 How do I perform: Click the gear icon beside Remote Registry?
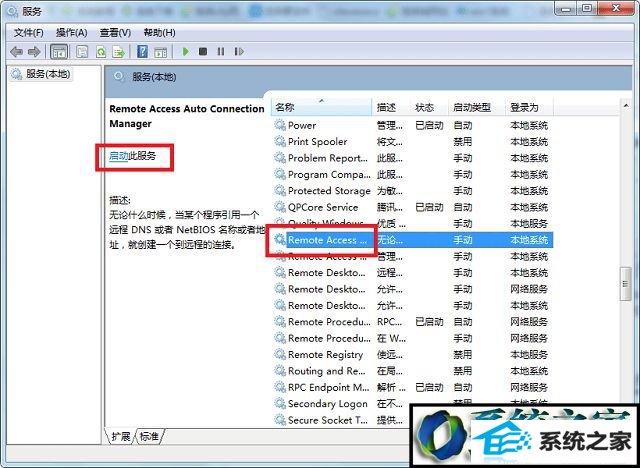[280, 354]
